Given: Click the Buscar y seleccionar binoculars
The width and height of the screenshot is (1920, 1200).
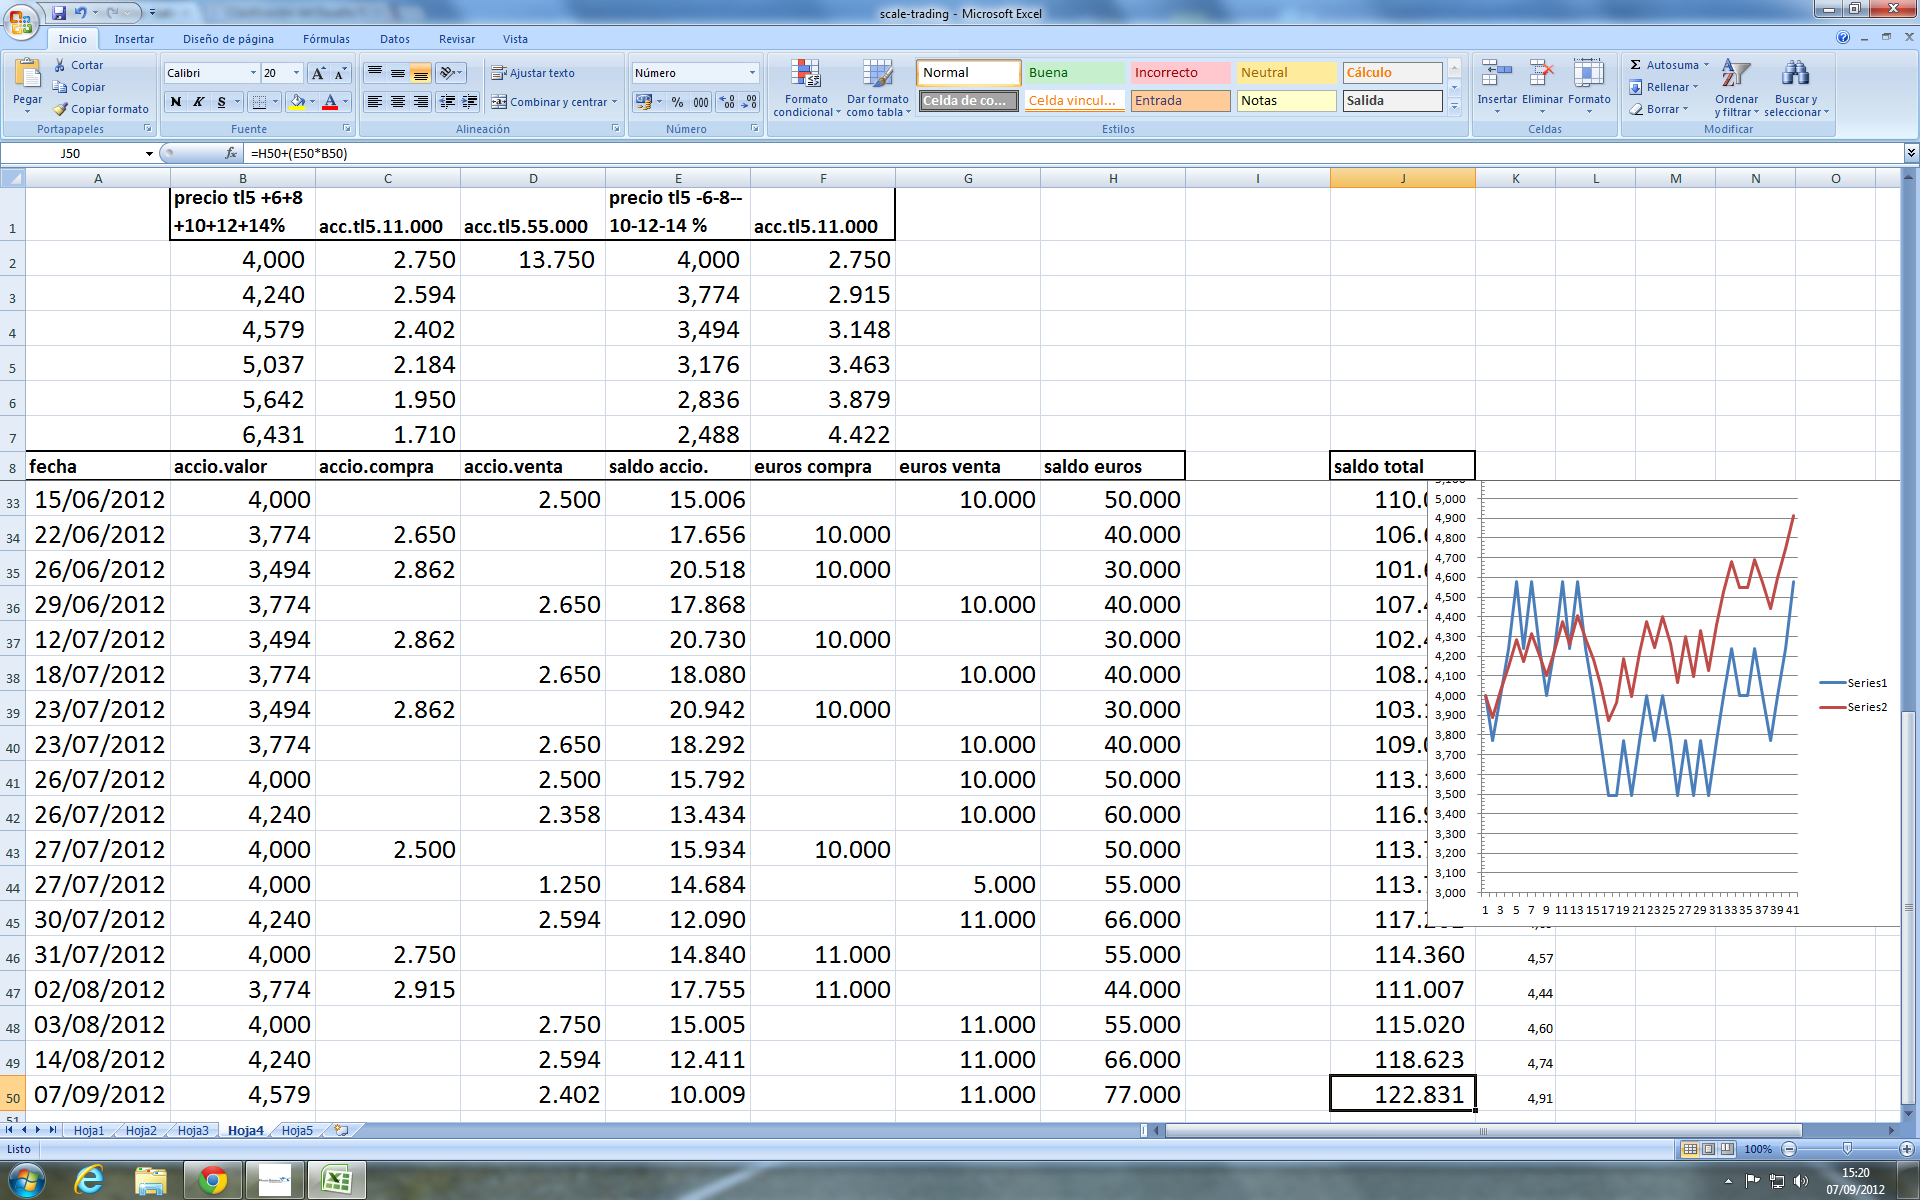Looking at the screenshot, I should [1795, 75].
